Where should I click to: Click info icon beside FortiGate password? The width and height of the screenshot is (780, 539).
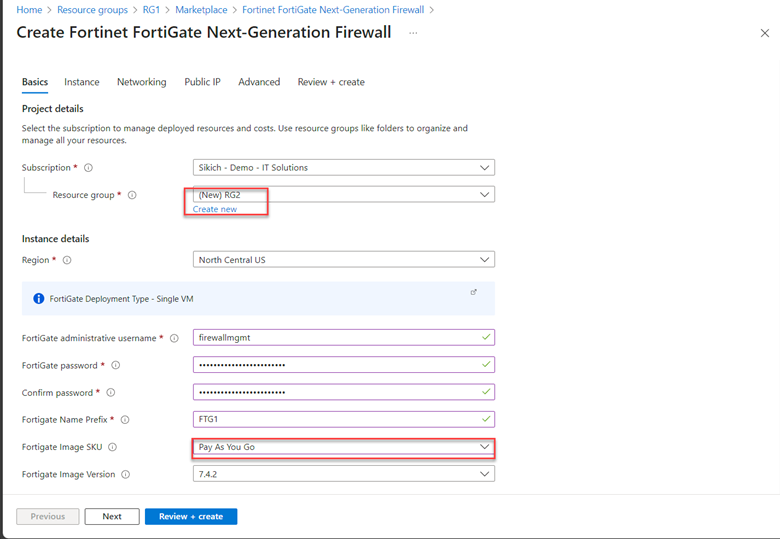pyautogui.click(x=116, y=366)
